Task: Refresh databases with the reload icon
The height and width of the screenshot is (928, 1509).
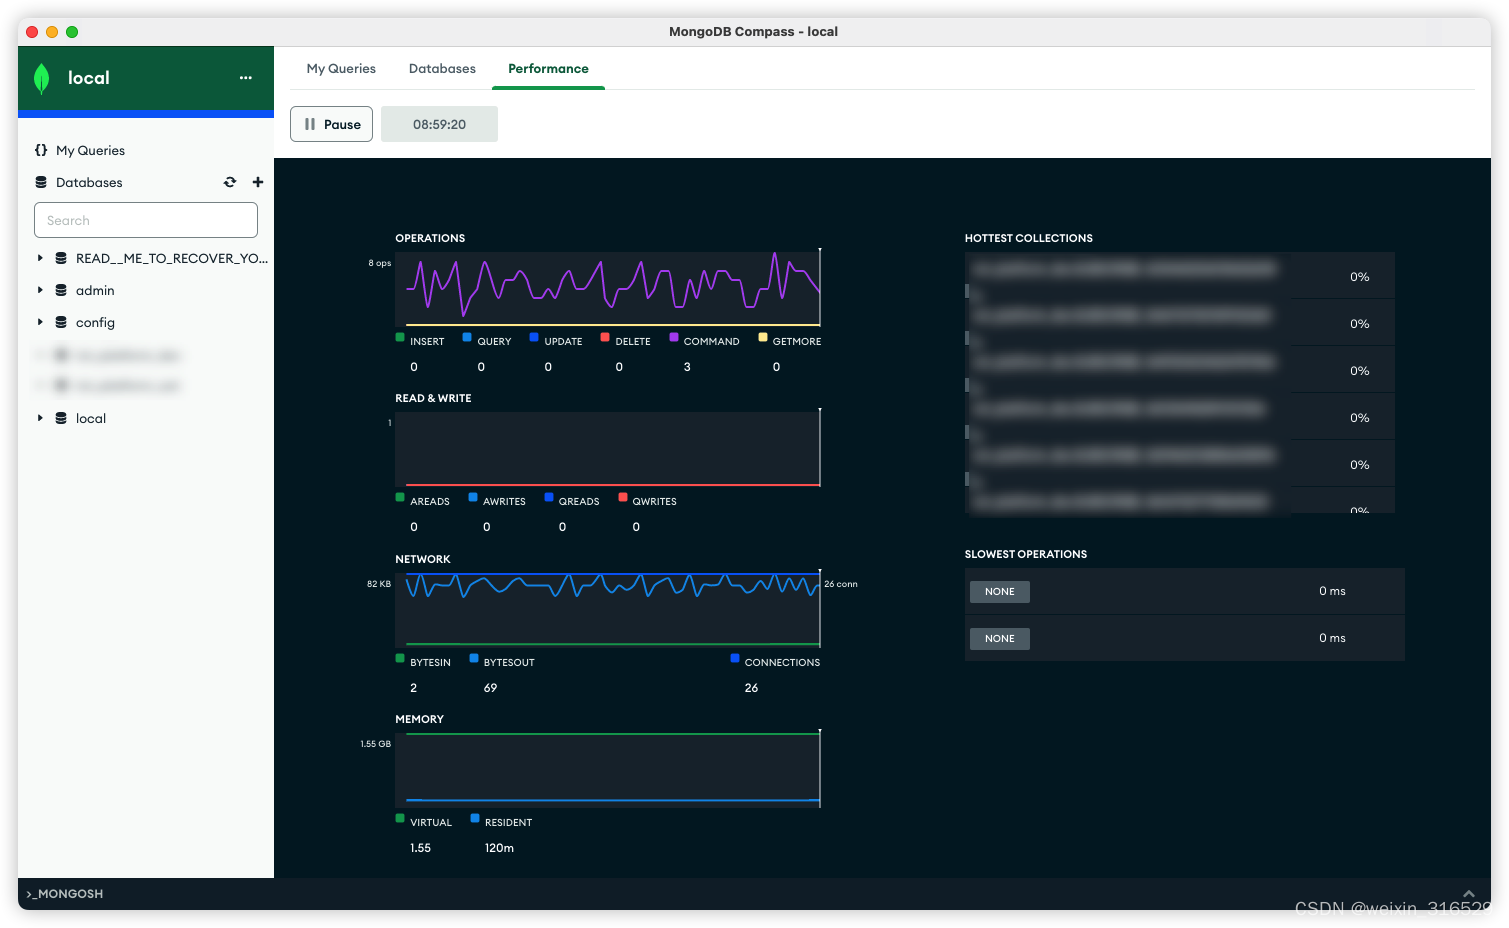Action: point(230,182)
